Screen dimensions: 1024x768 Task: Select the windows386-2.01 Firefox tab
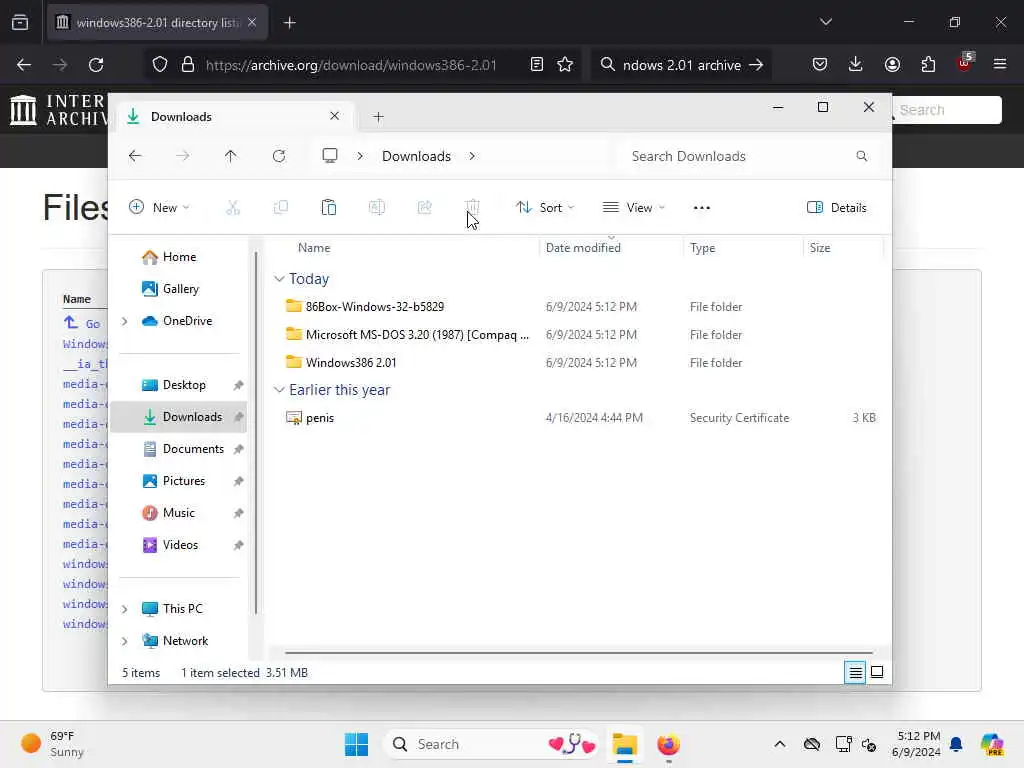[157, 23]
